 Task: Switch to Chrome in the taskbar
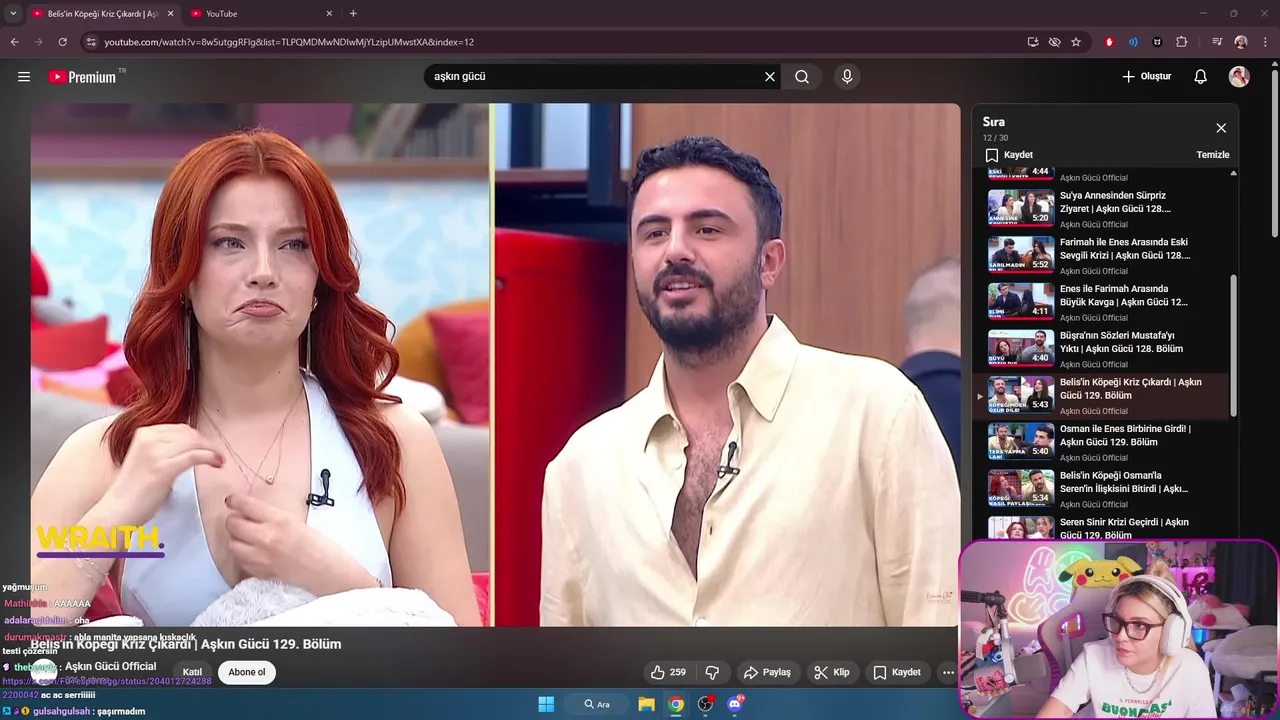click(x=677, y=704)
